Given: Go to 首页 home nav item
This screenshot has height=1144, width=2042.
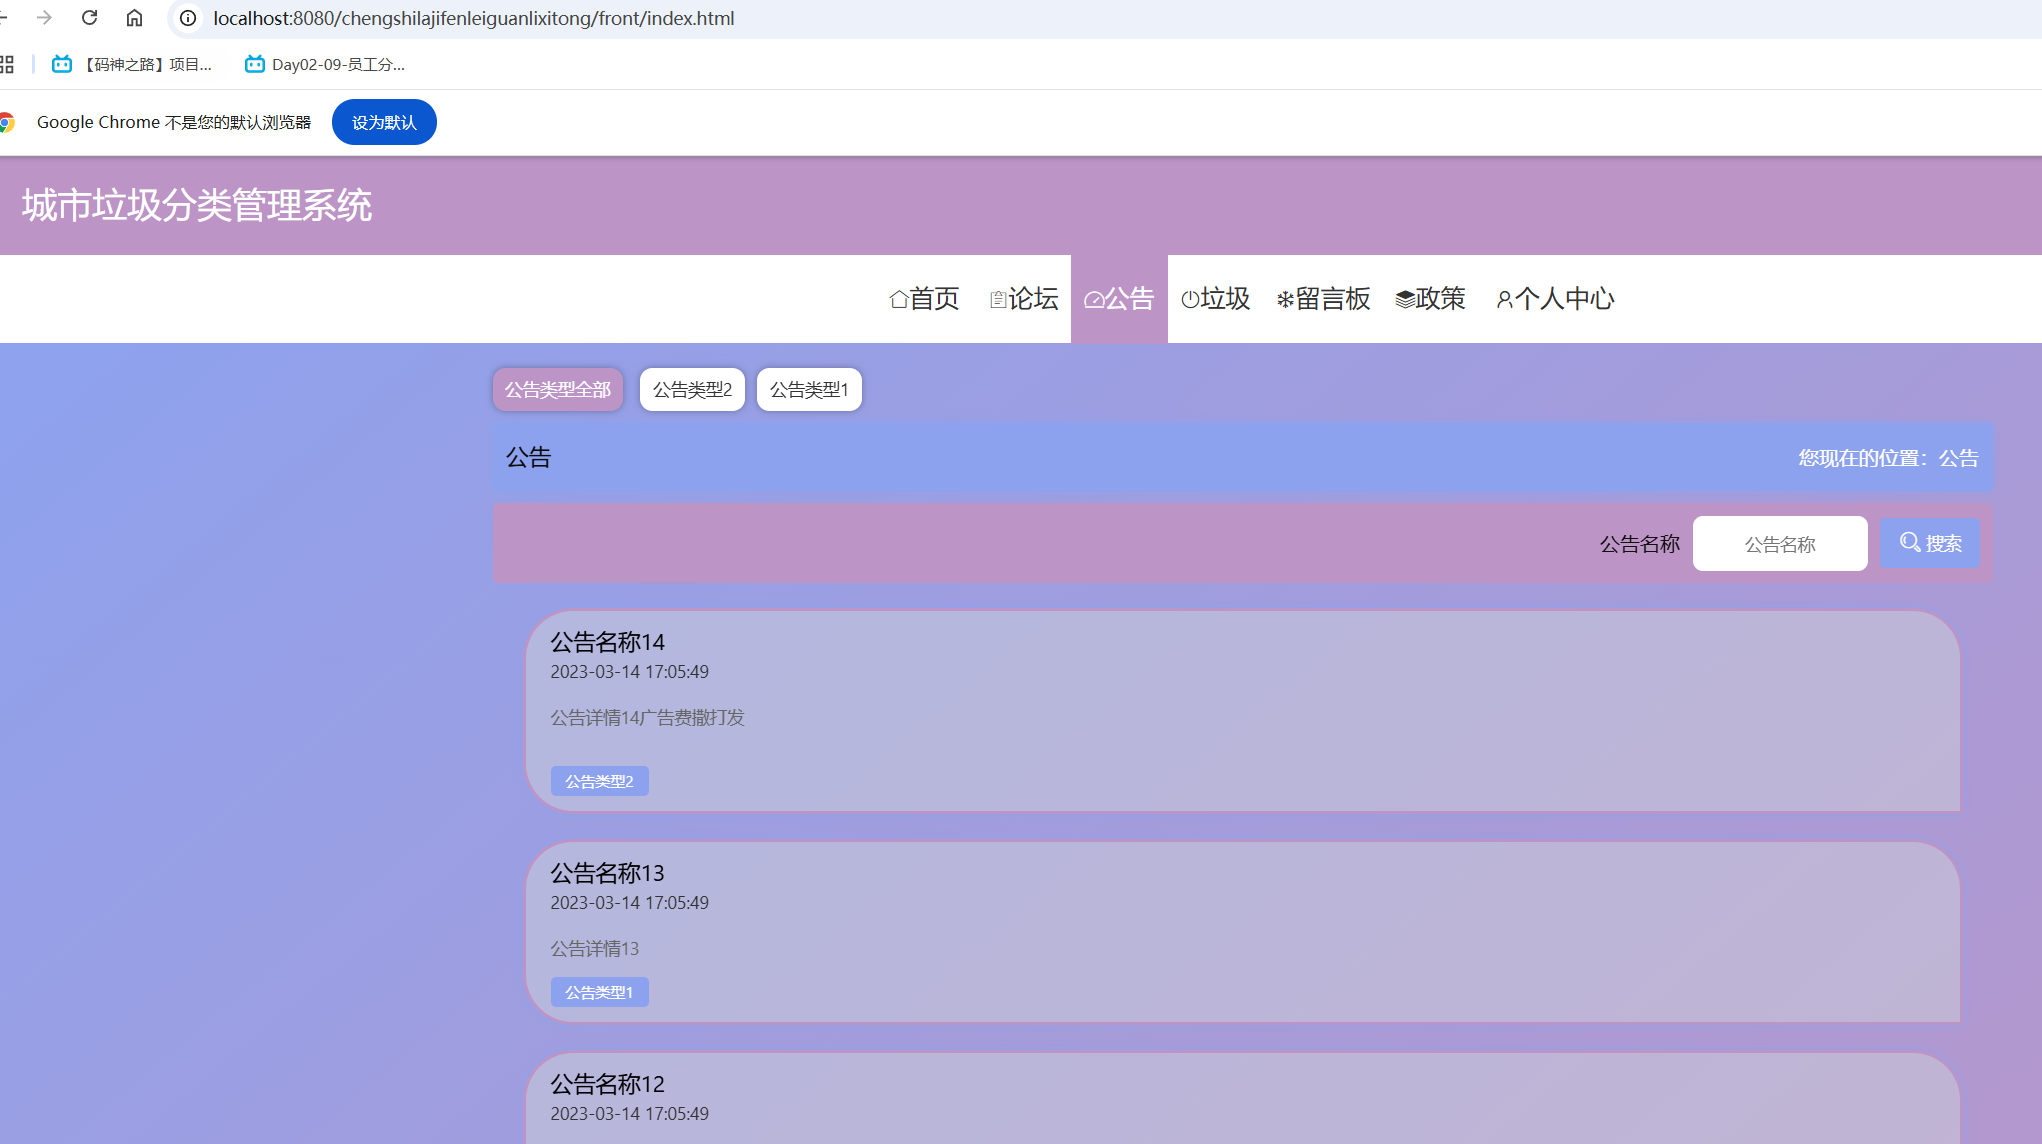Looking at the screenshot, I should [x=924, y=298].
